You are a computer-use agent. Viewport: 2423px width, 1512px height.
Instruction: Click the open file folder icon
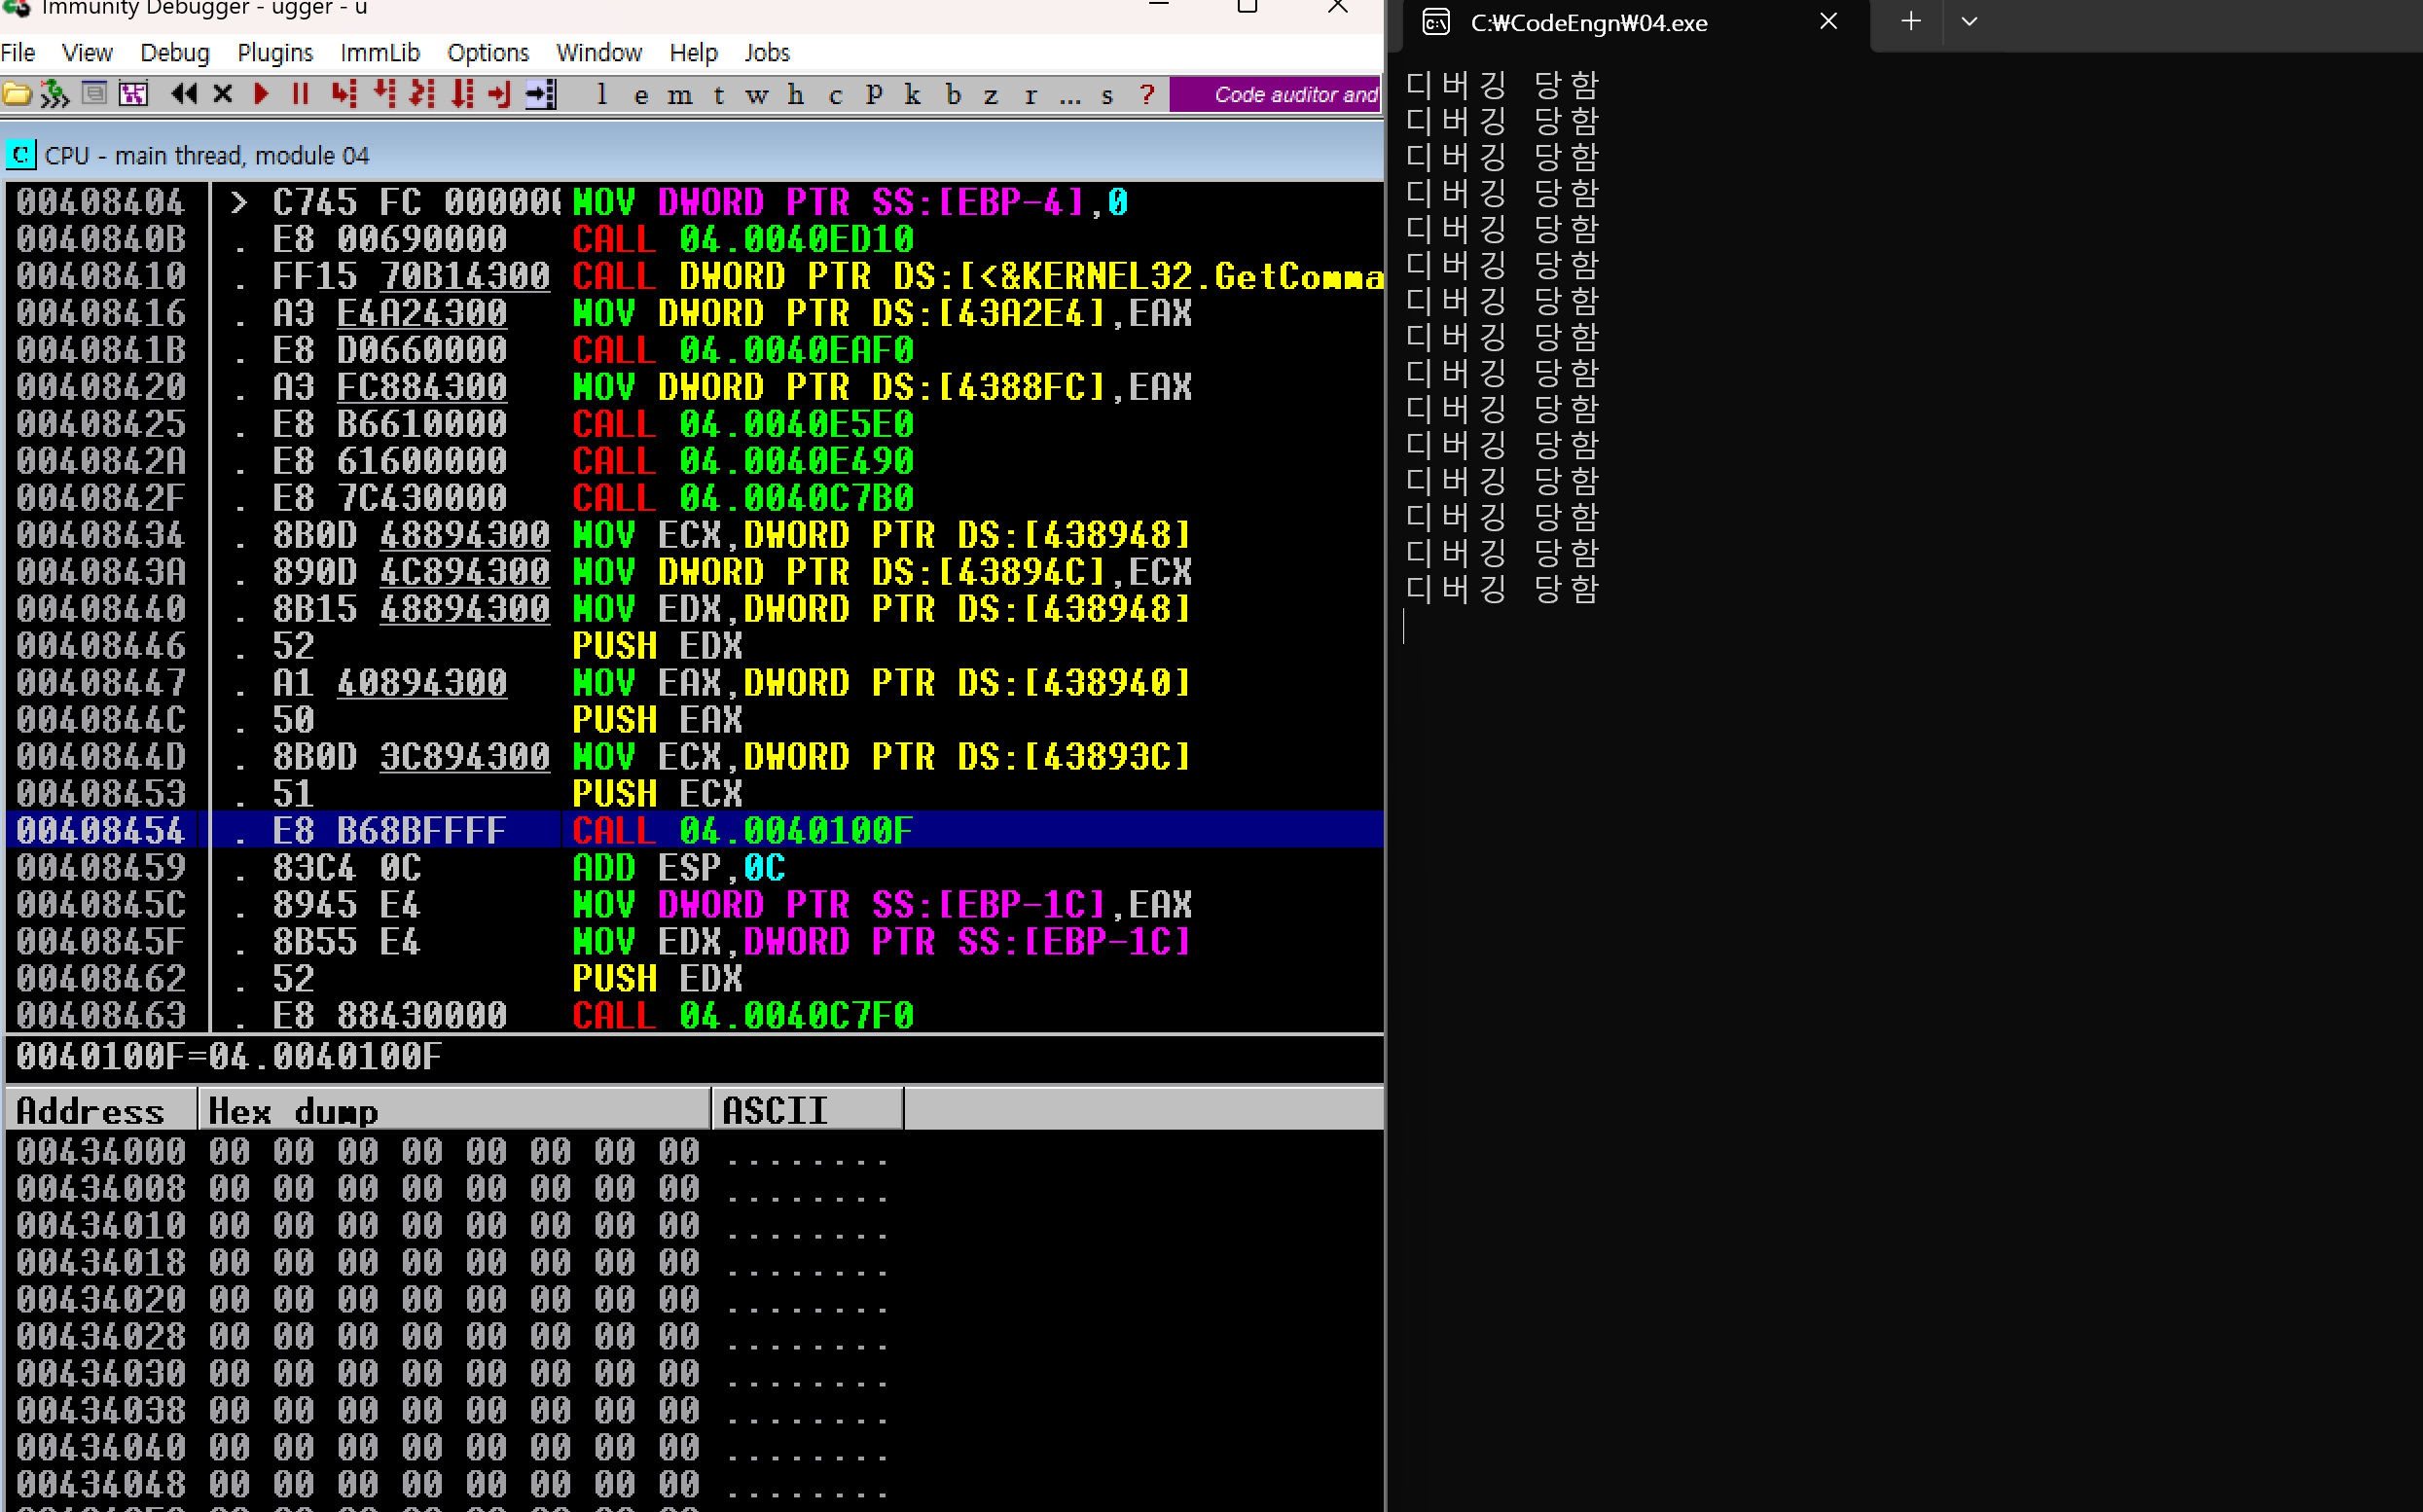(17, 94)
